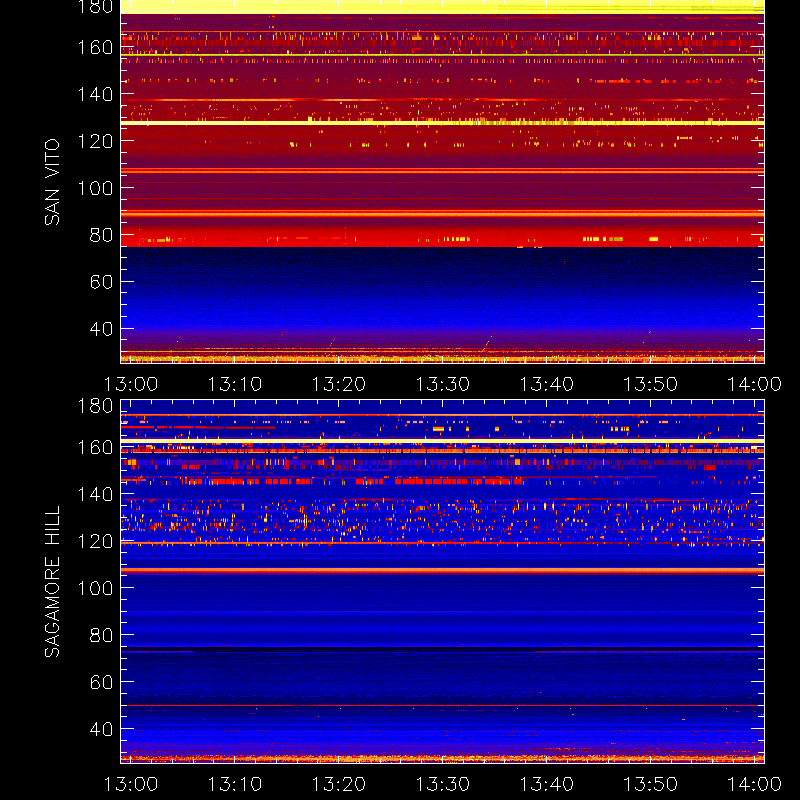Select the 60 tick label on San Vito axis
800x800 pixels.
point(101,282)
